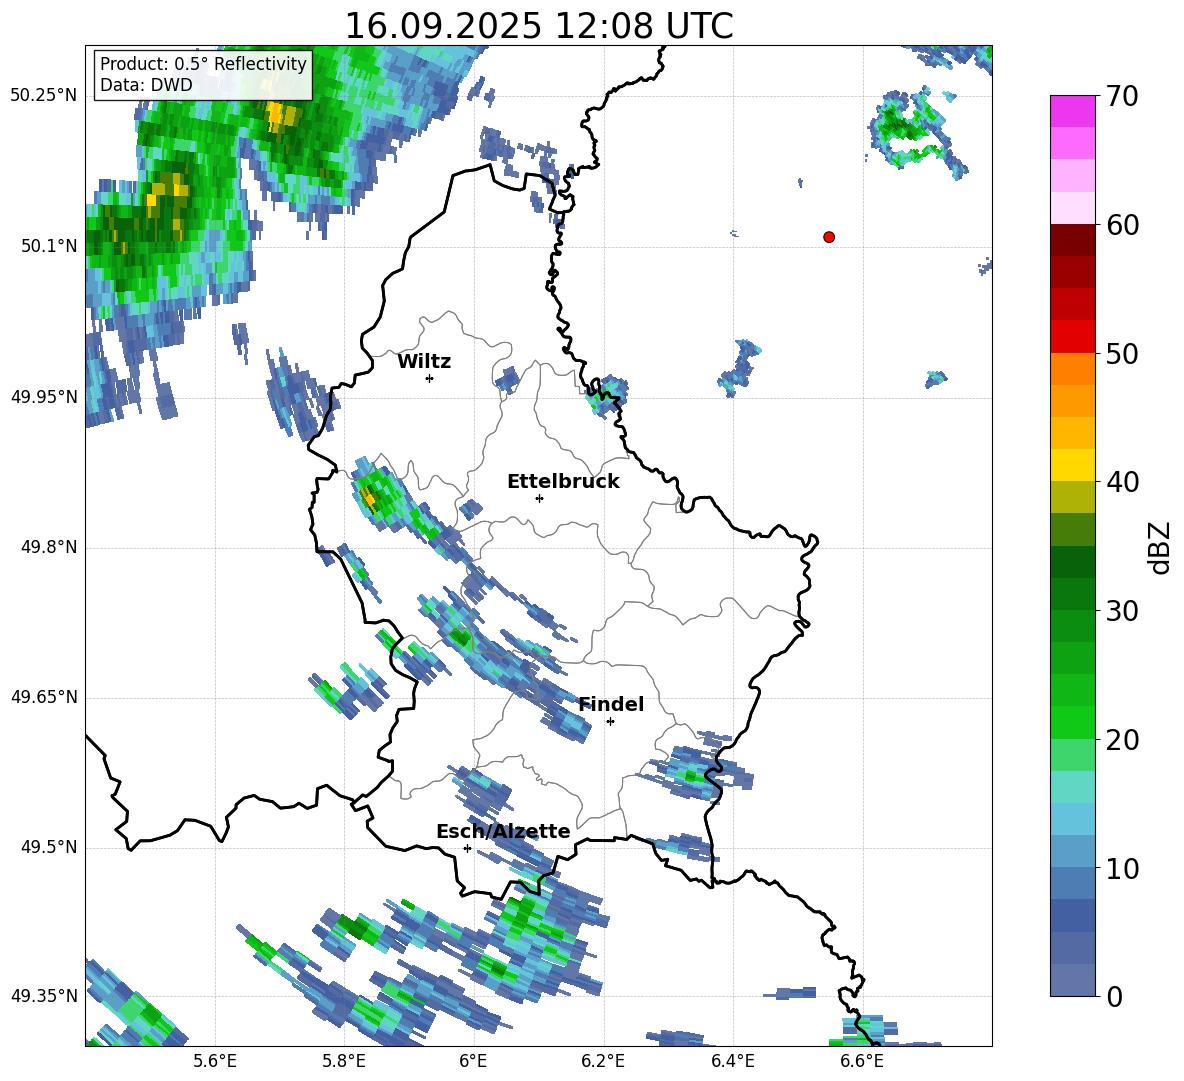Click the Ettelbruck city label
Screen dimensions: 1184x1081
coord(563,482)
